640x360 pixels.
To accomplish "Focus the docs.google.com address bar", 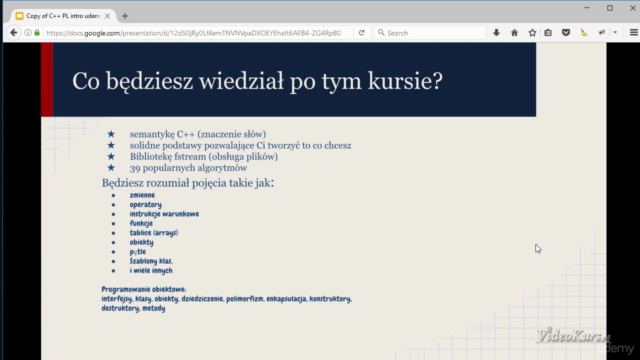I will pyautogui.click(x=193, y=33).
